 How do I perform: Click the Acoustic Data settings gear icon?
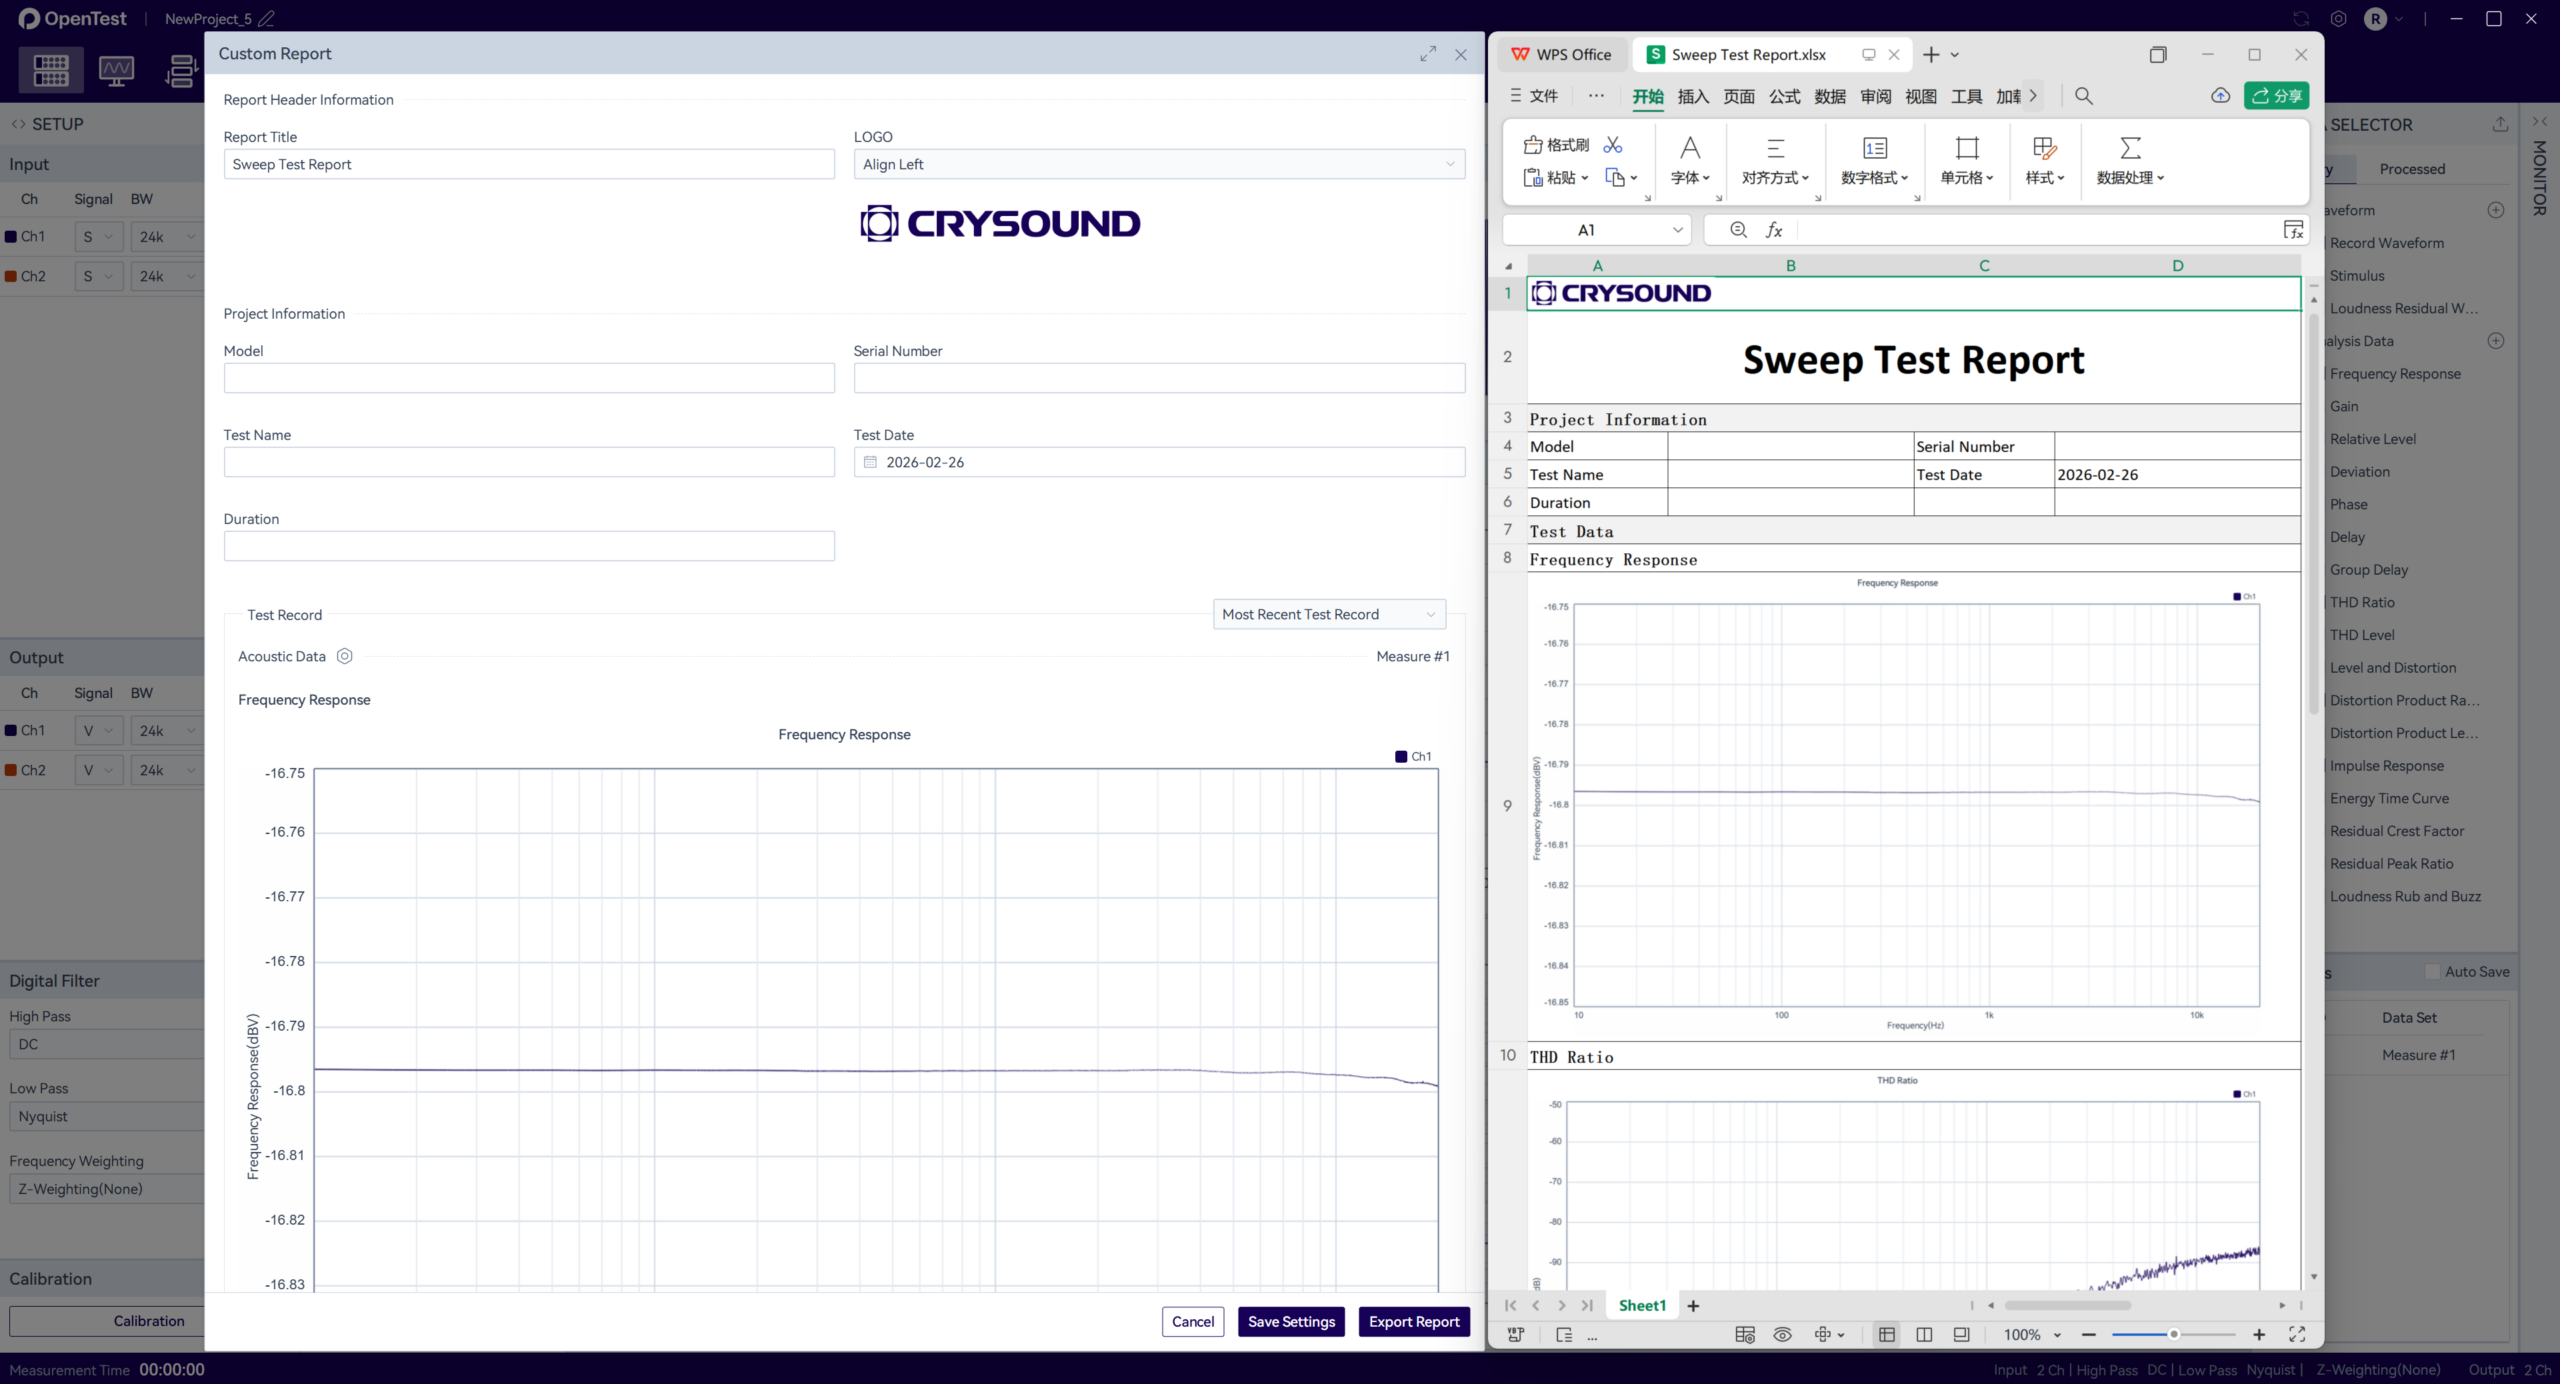344,656
